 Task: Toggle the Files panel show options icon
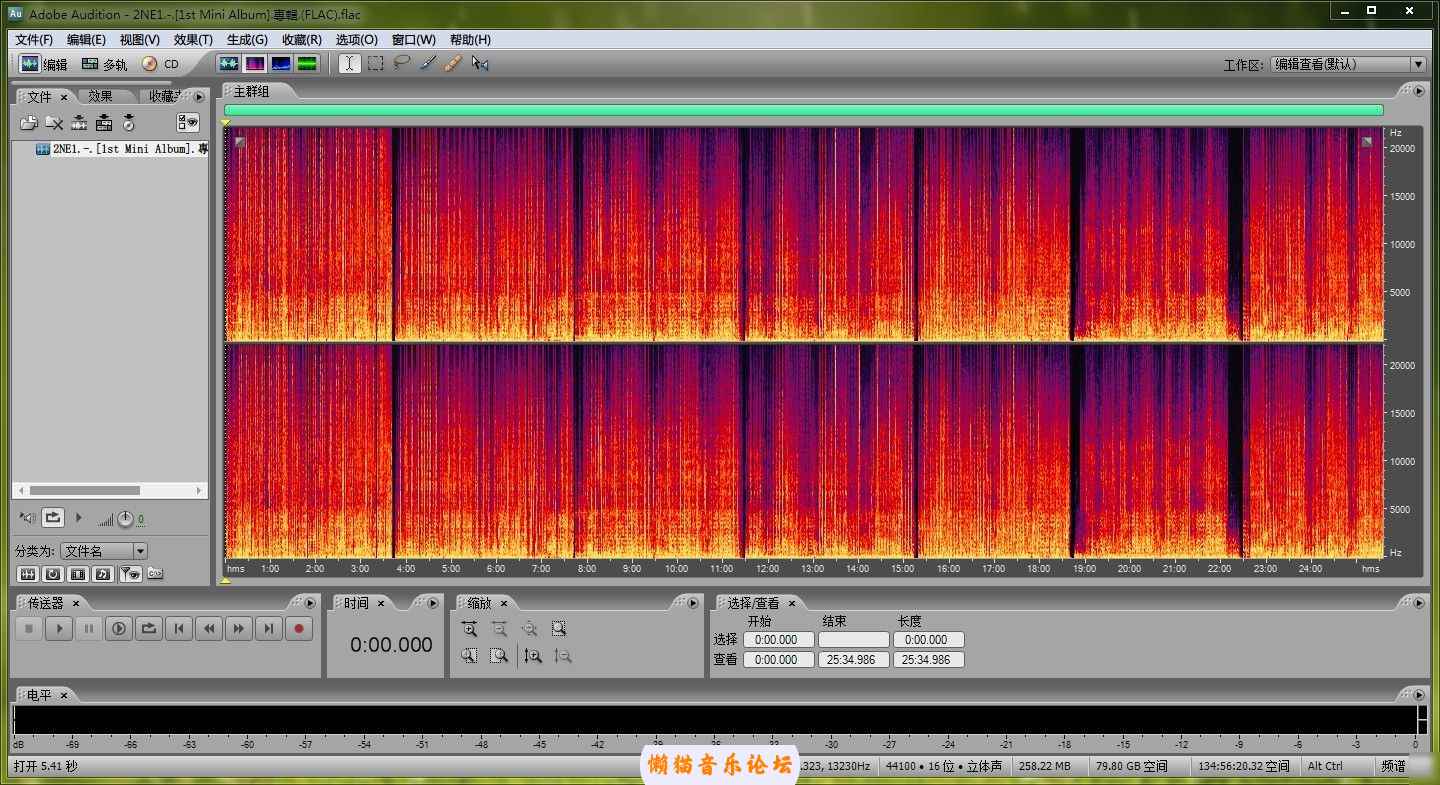188,123
